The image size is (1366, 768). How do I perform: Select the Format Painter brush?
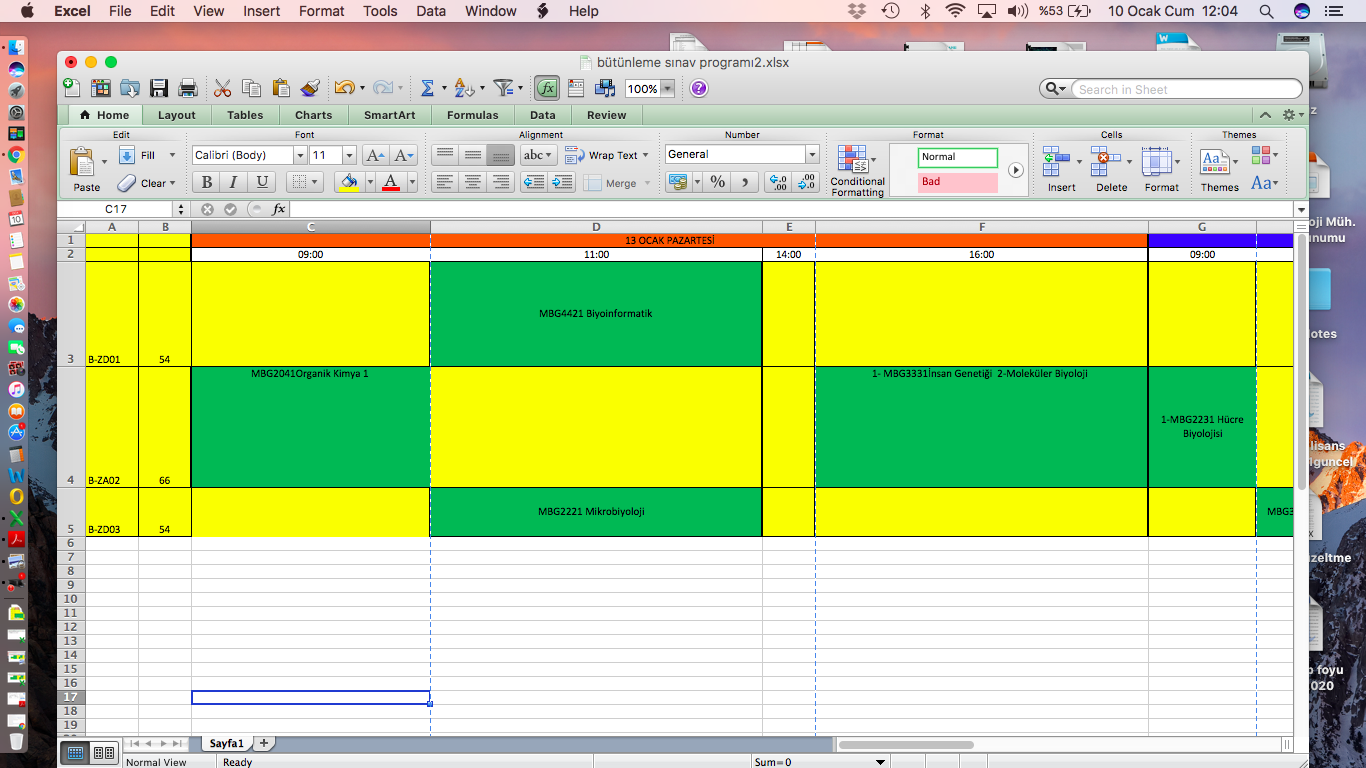point(310,88)
